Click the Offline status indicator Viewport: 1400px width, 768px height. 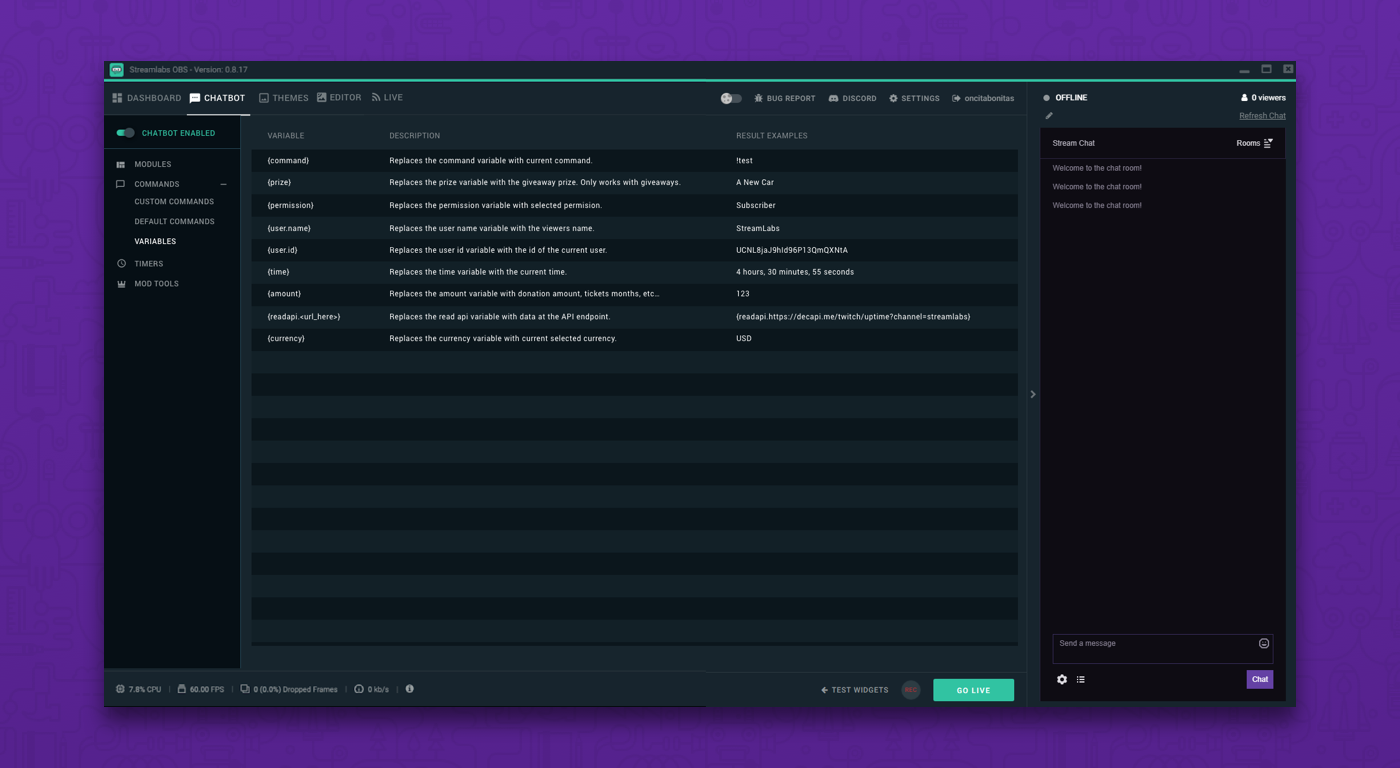coord(1065,98)
